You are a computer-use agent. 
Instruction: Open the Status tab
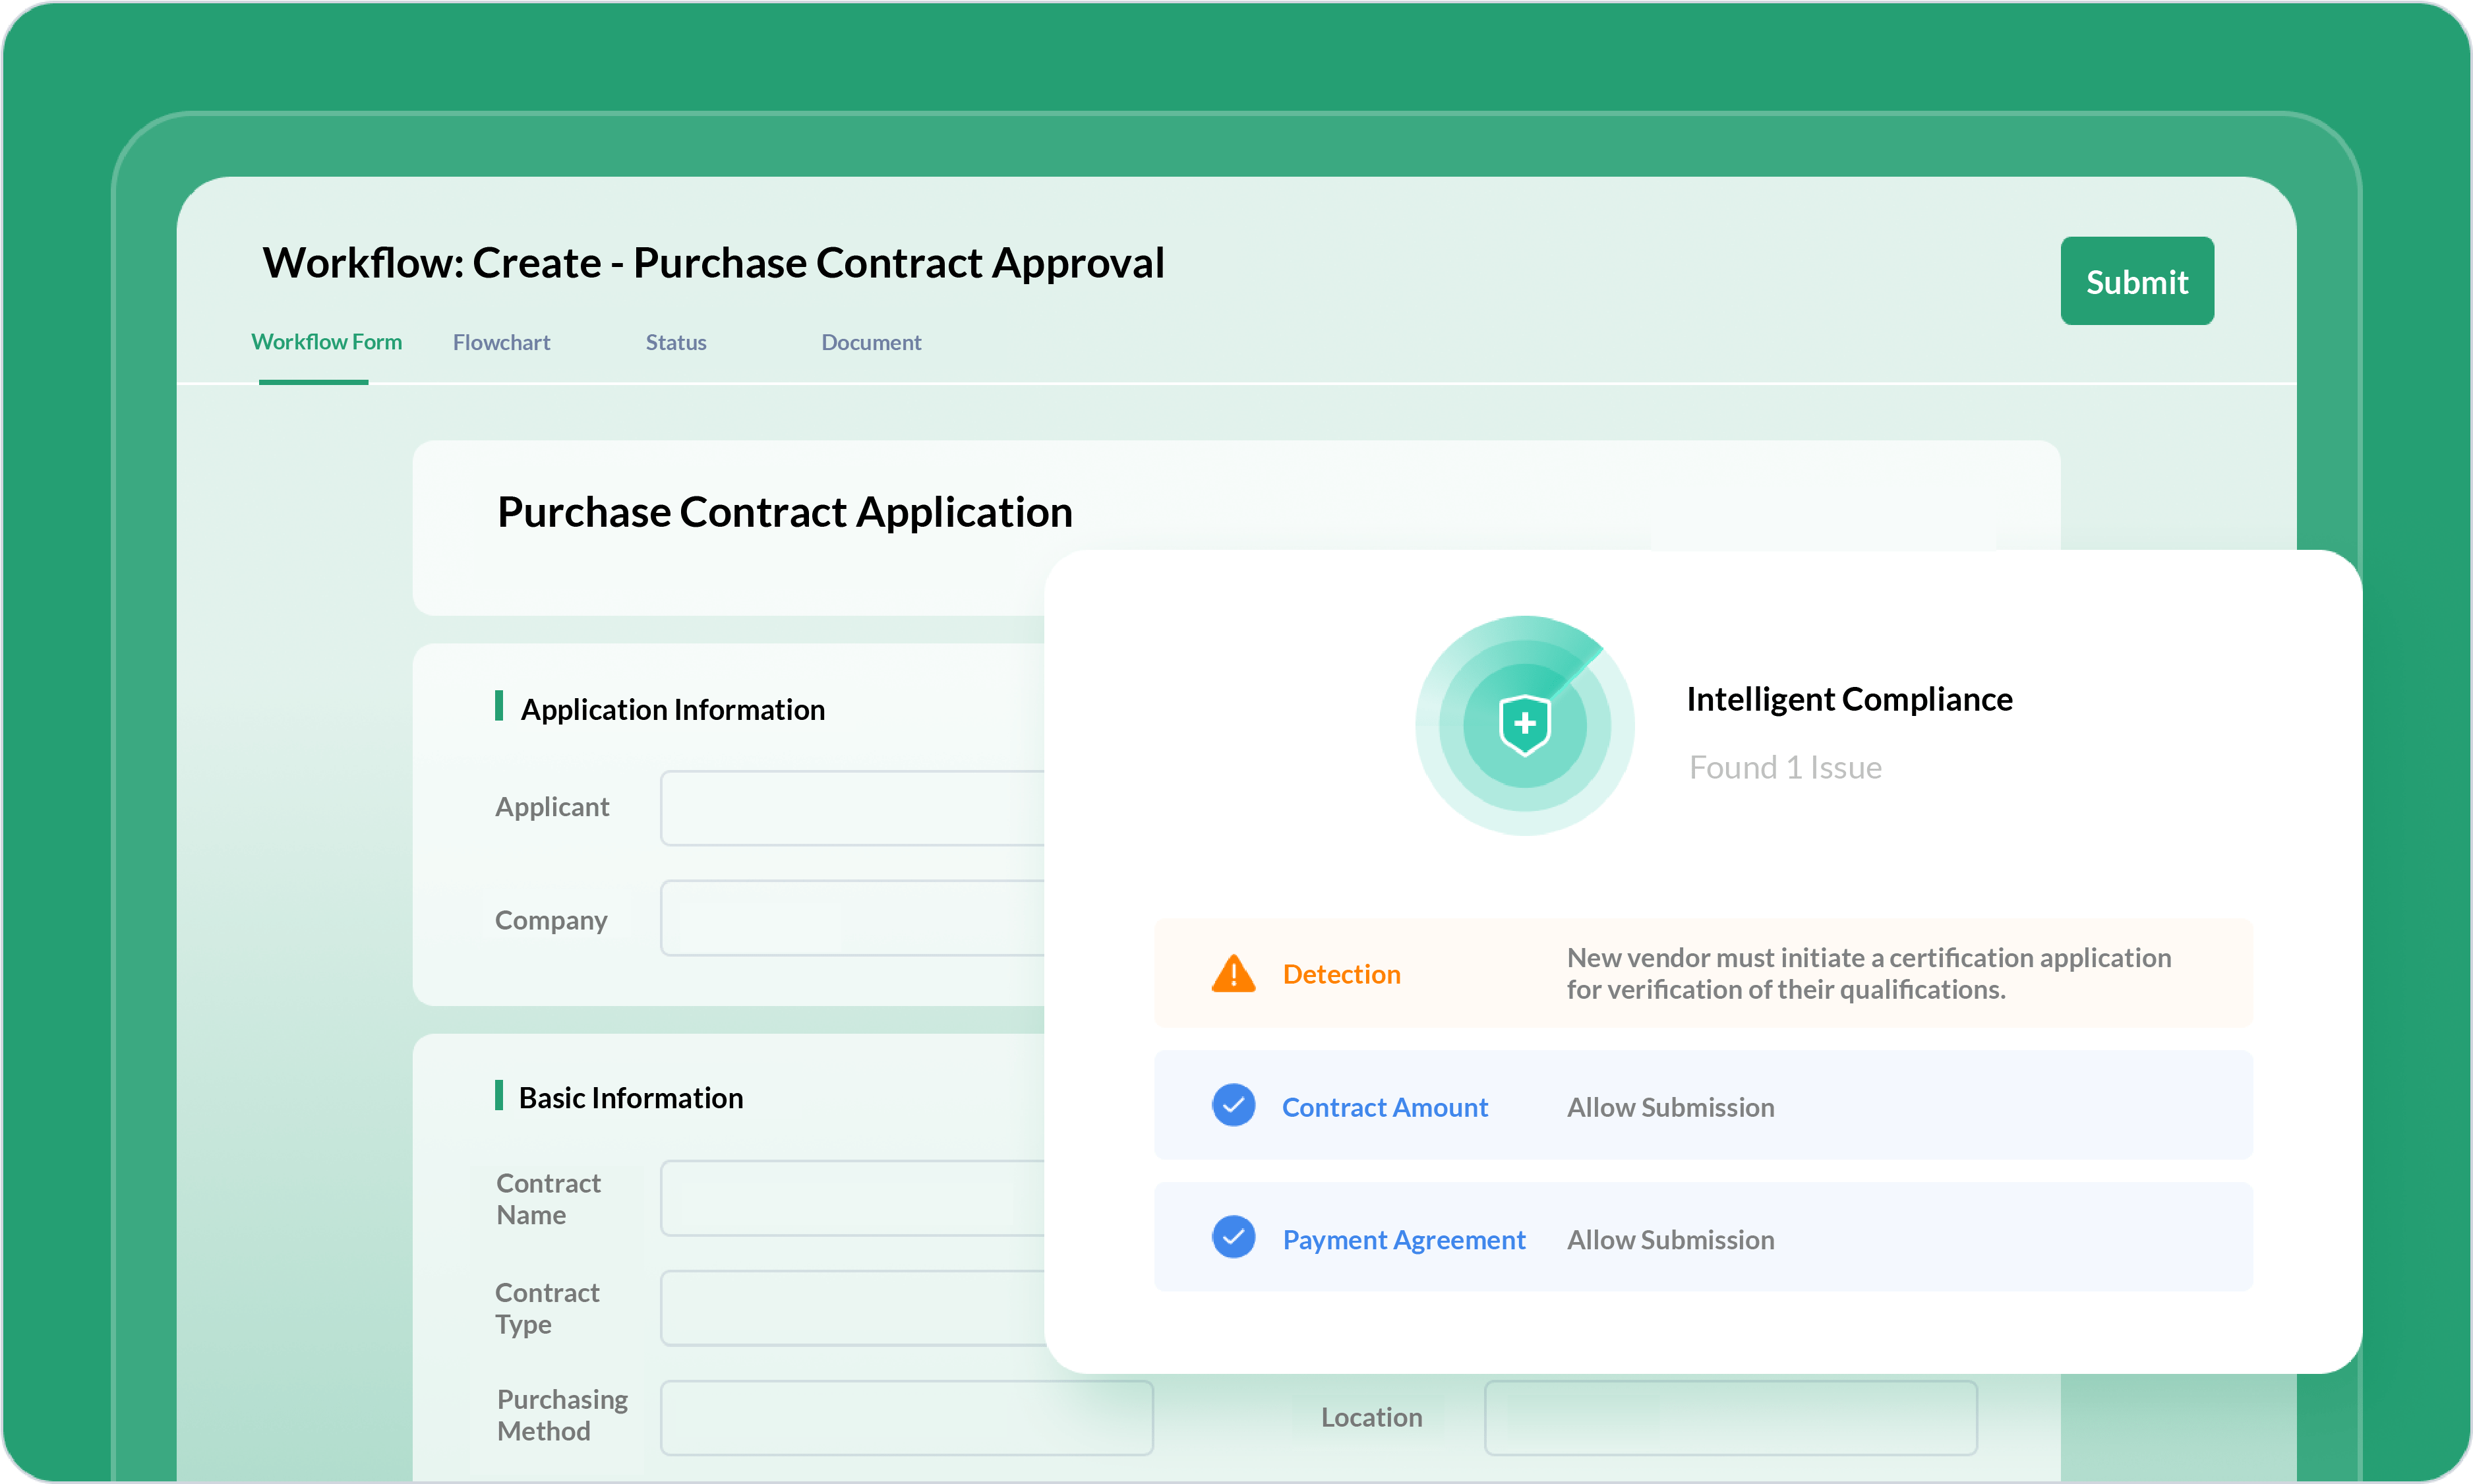675,342
